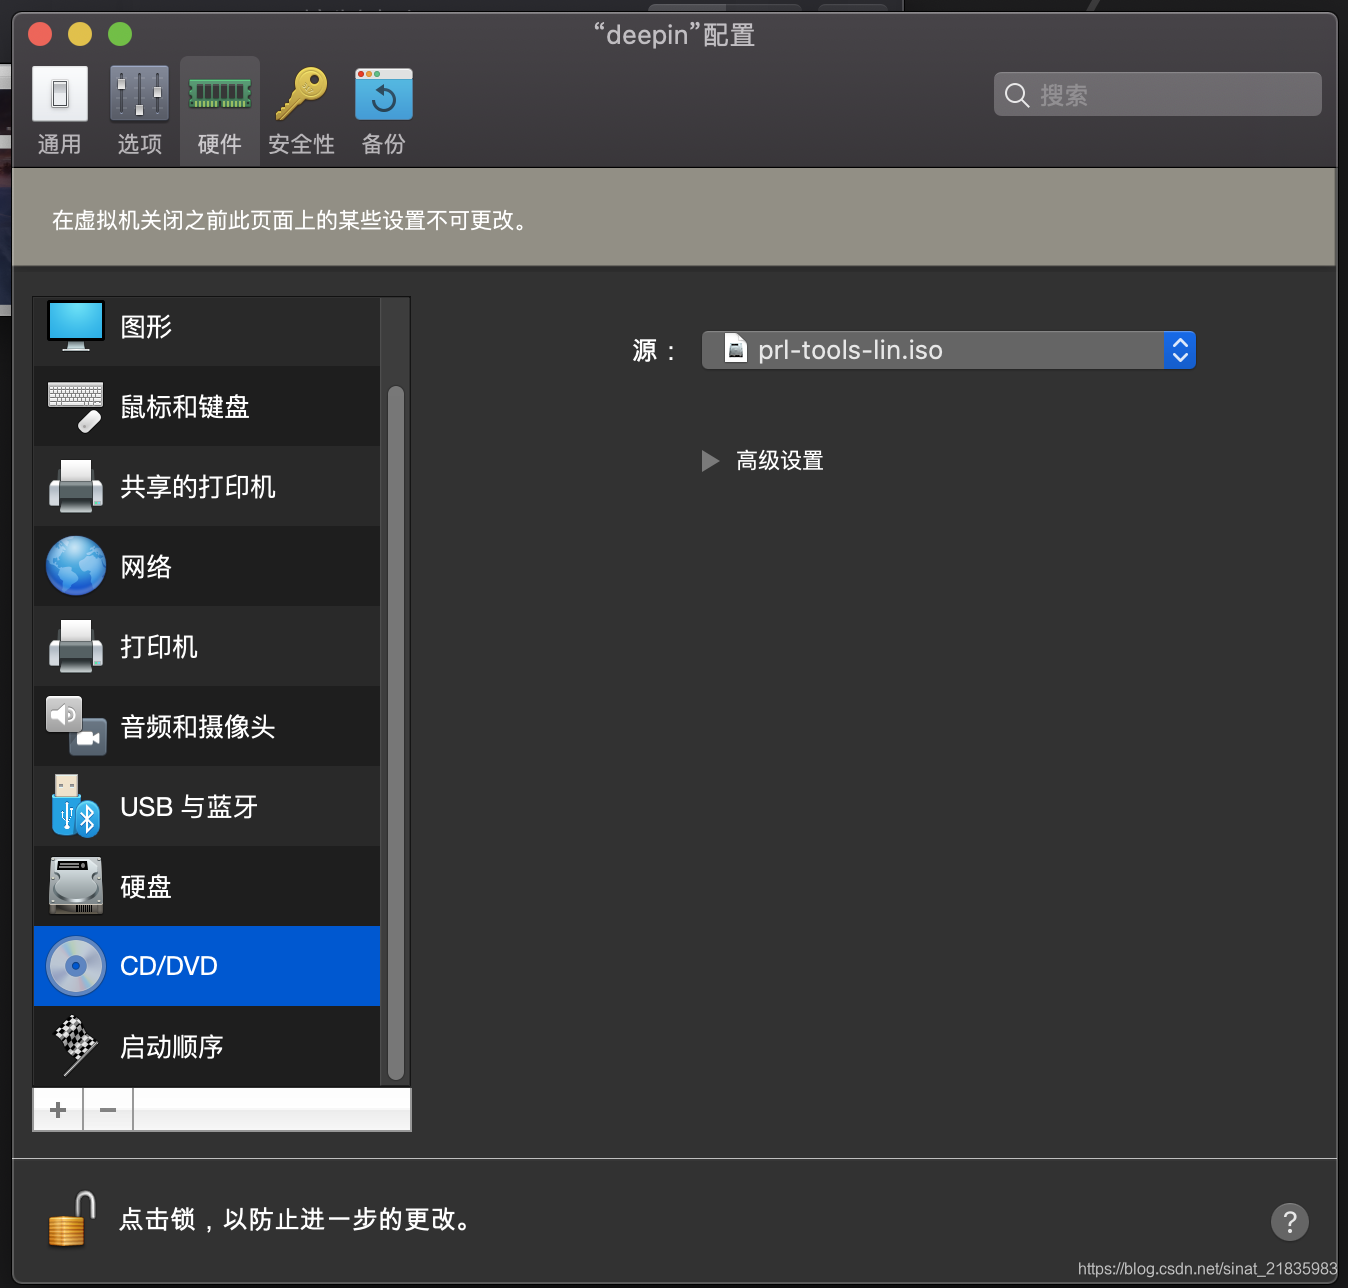Open the 安全性 (Security) key icon
The height and width of the screenshot is (1288, 1348).
tap(302, 94)
